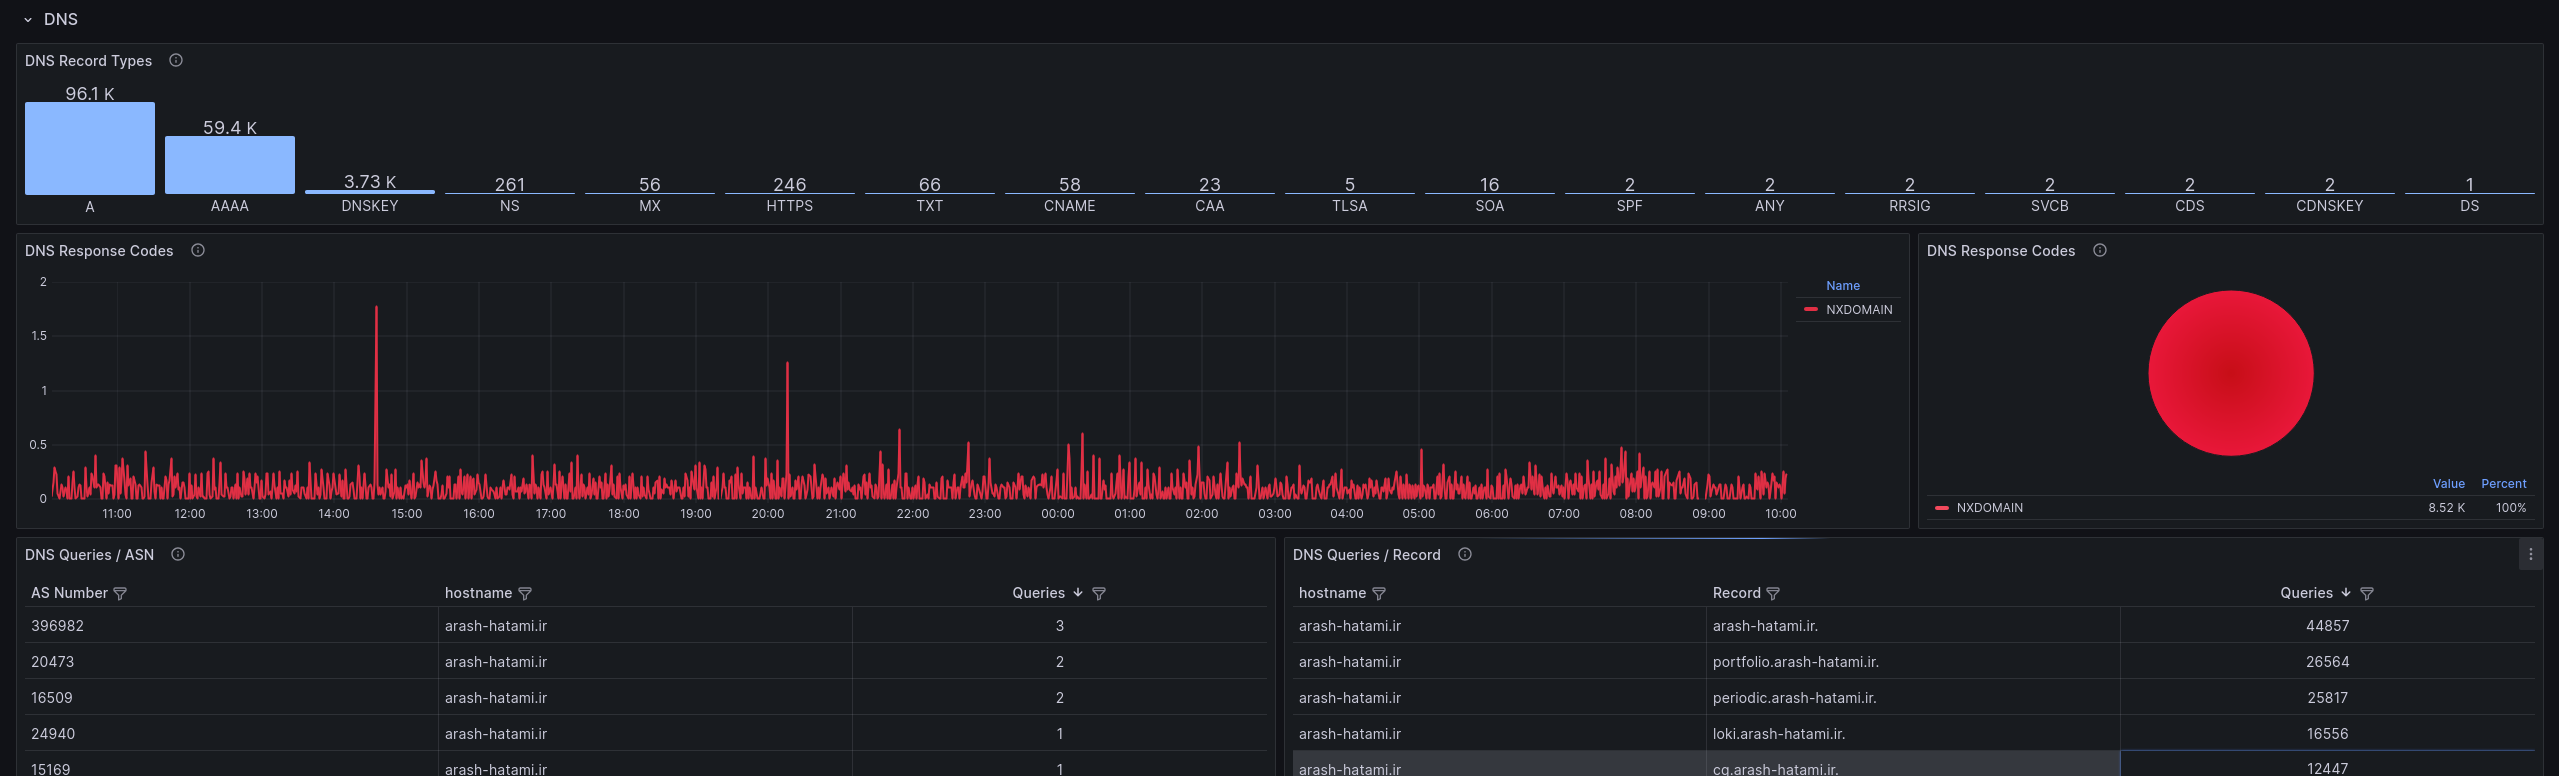Filter Queries column in ASN table
This screenshot has height=776, width=2559.
[1099, 594]
